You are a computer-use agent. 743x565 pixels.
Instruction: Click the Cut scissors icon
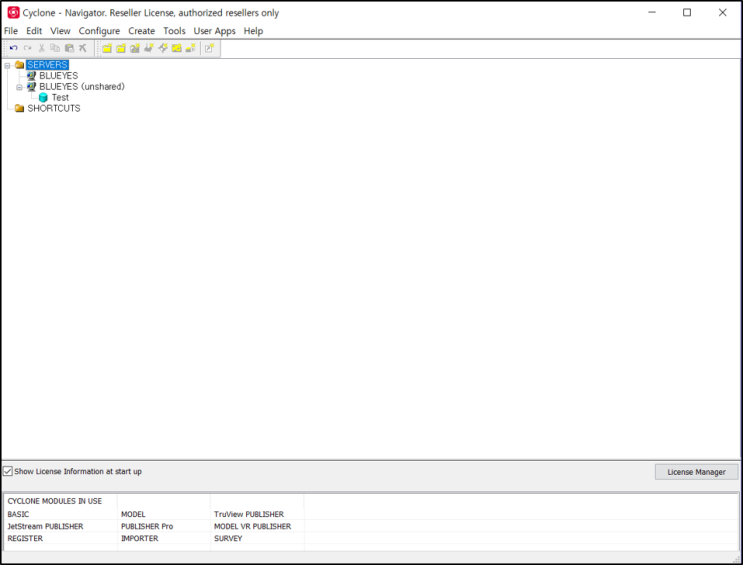(41, 48)
